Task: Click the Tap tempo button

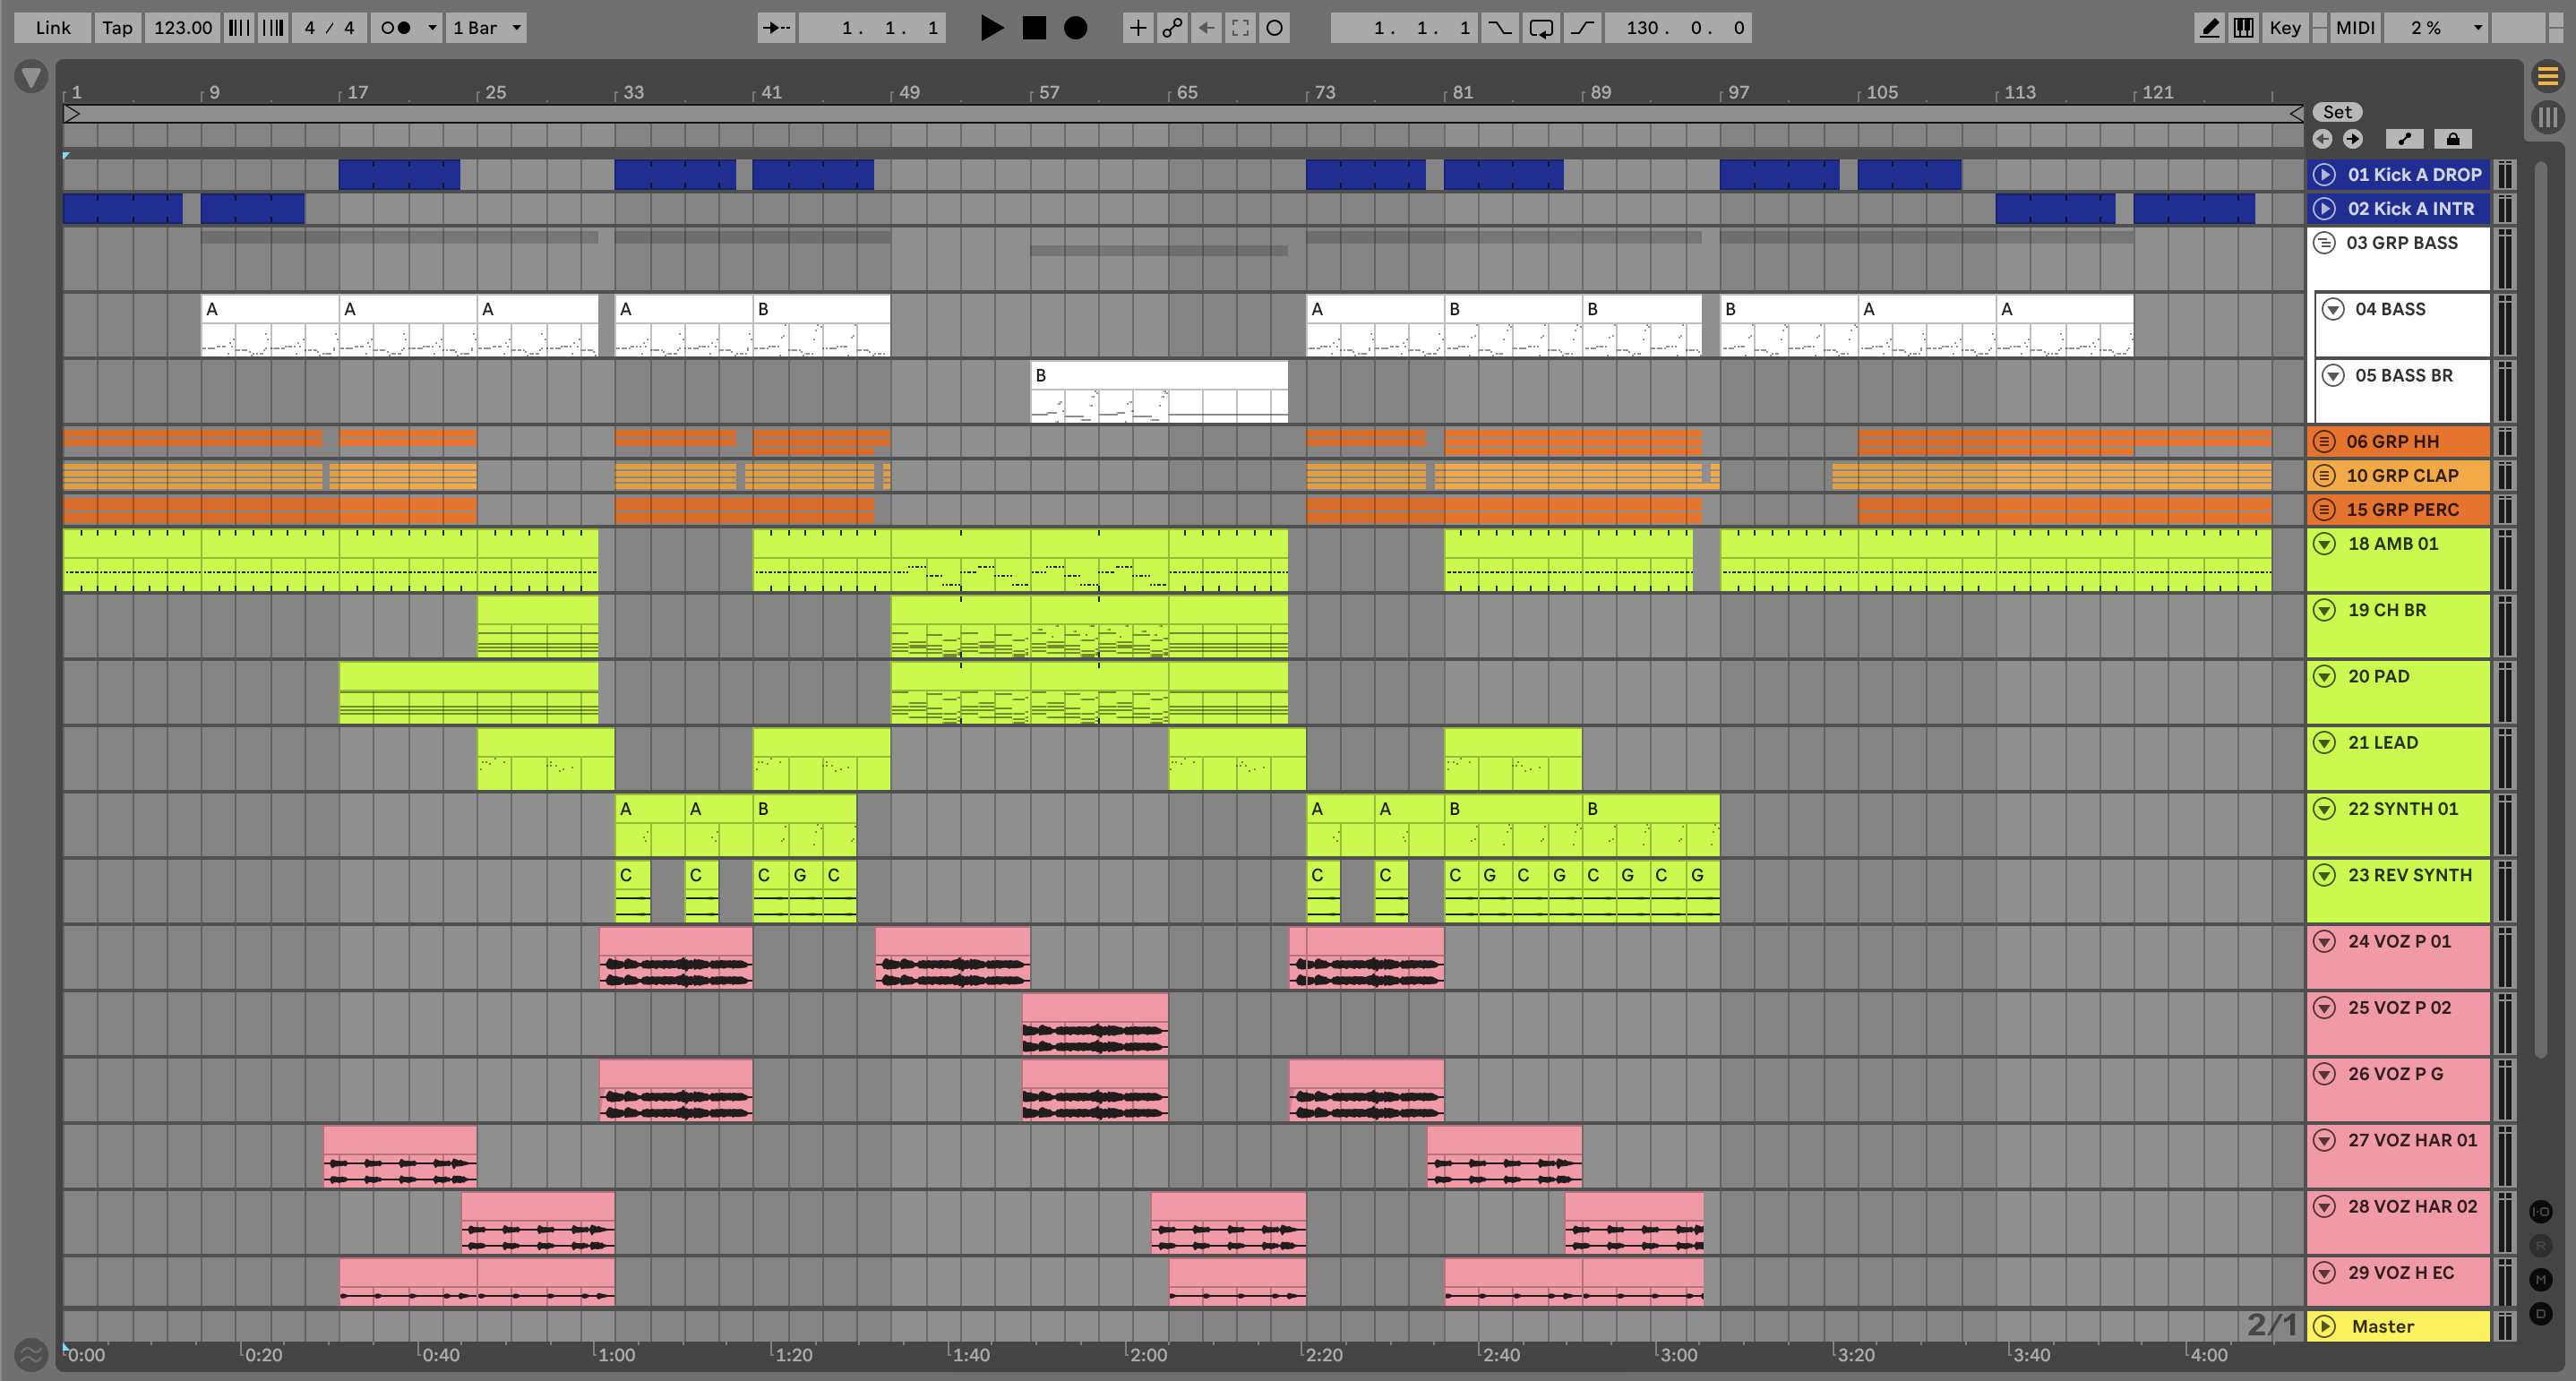Action: click(117, 28)
